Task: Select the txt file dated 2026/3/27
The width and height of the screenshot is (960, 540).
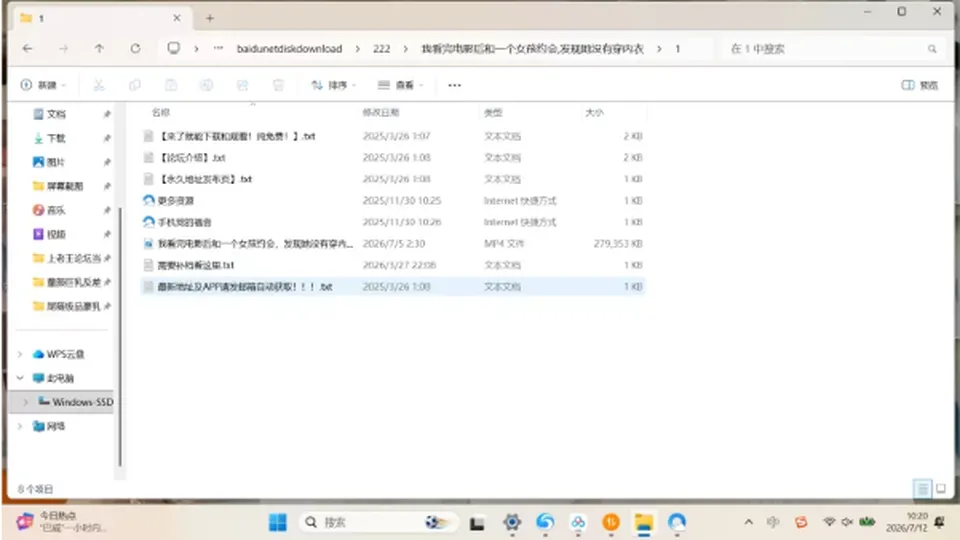Action: 392,265
